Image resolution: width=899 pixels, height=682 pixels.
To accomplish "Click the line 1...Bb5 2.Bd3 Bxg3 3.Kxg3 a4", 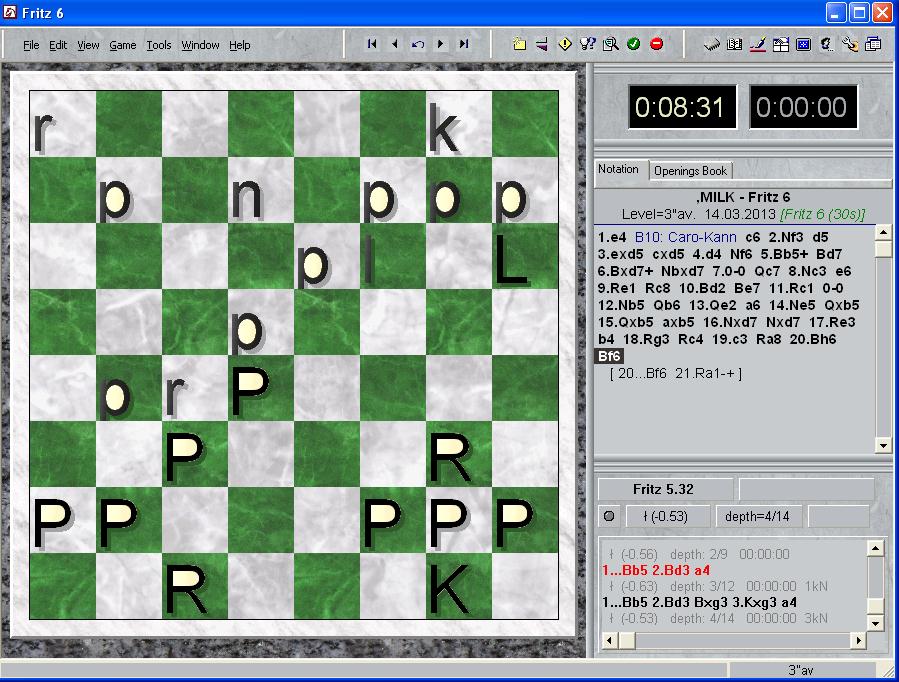I will coord(699,602).
